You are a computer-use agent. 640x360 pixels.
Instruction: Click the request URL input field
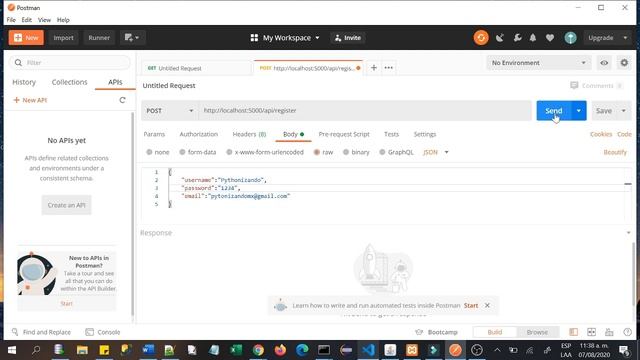[x=365, y=111]
